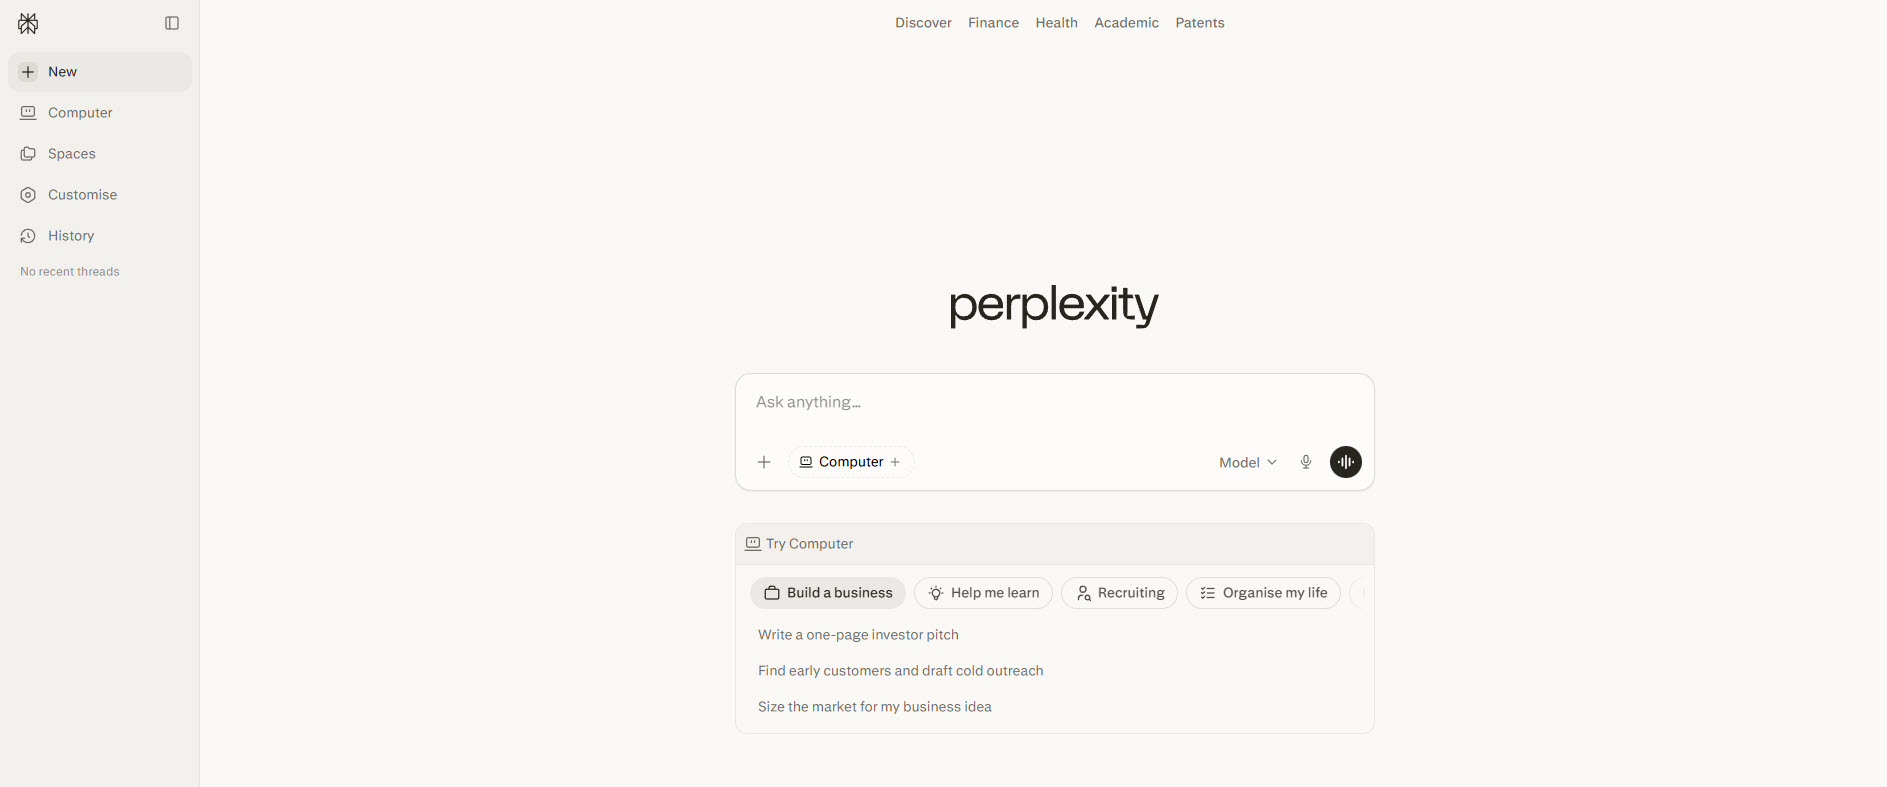This screenshot has height=787, width=1887.
Task: Click the attach plus icon in search box
Action: point(764,462)
